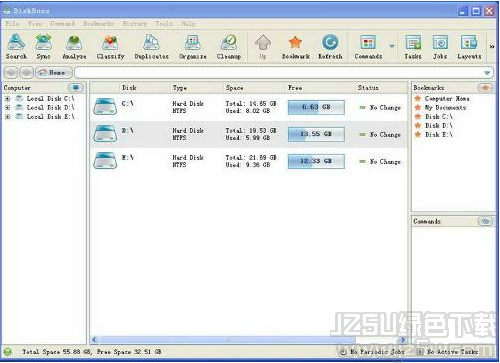
Task: Refresh the disk list
Action: (x=330, y=47)
